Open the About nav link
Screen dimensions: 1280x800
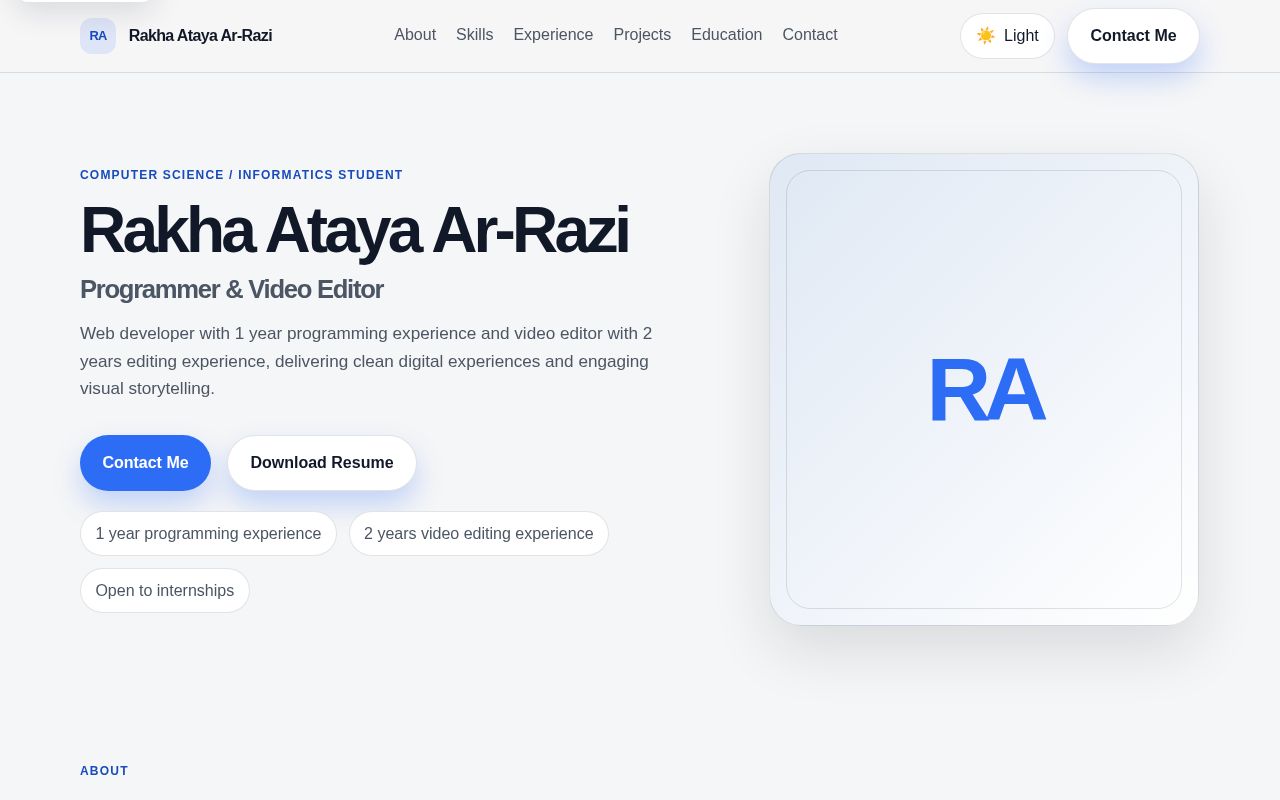click(415, 35)
